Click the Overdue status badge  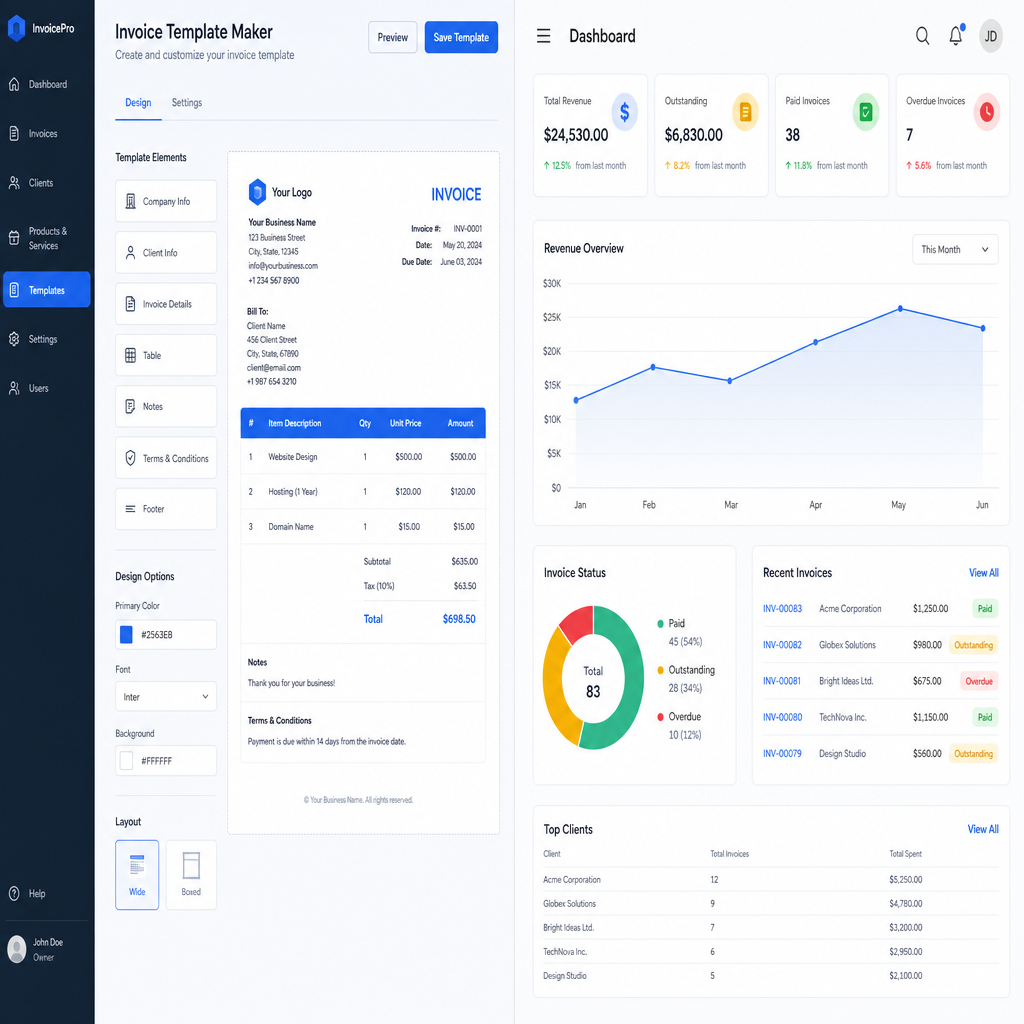coord(979,681)
